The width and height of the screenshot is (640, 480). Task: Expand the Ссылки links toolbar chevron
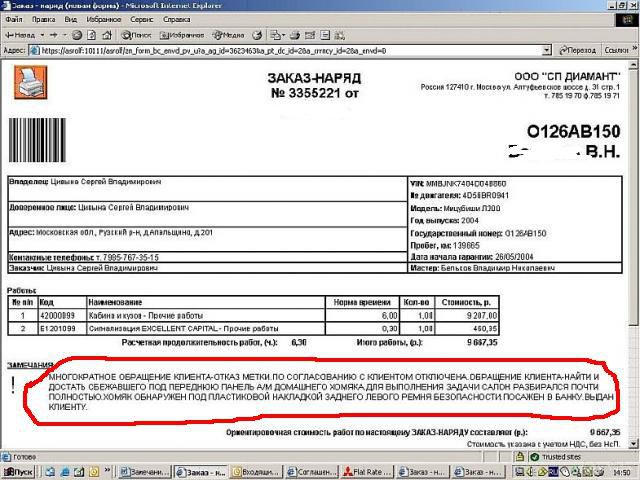(635, 49)
